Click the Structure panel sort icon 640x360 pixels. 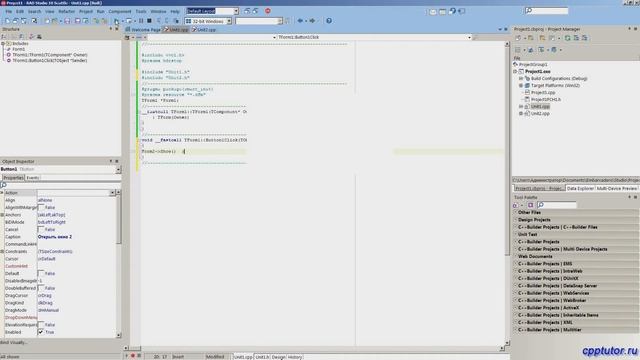tap(4, 37)
